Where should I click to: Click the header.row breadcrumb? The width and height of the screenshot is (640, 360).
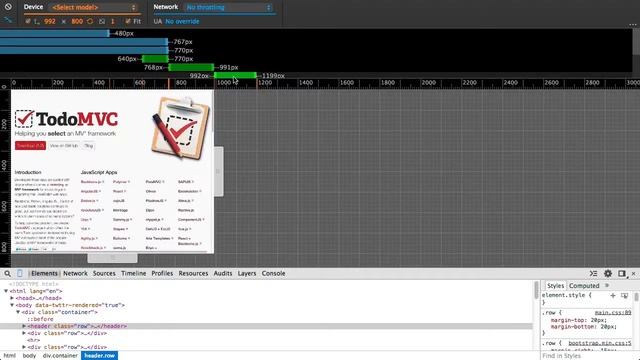point(100,356)
